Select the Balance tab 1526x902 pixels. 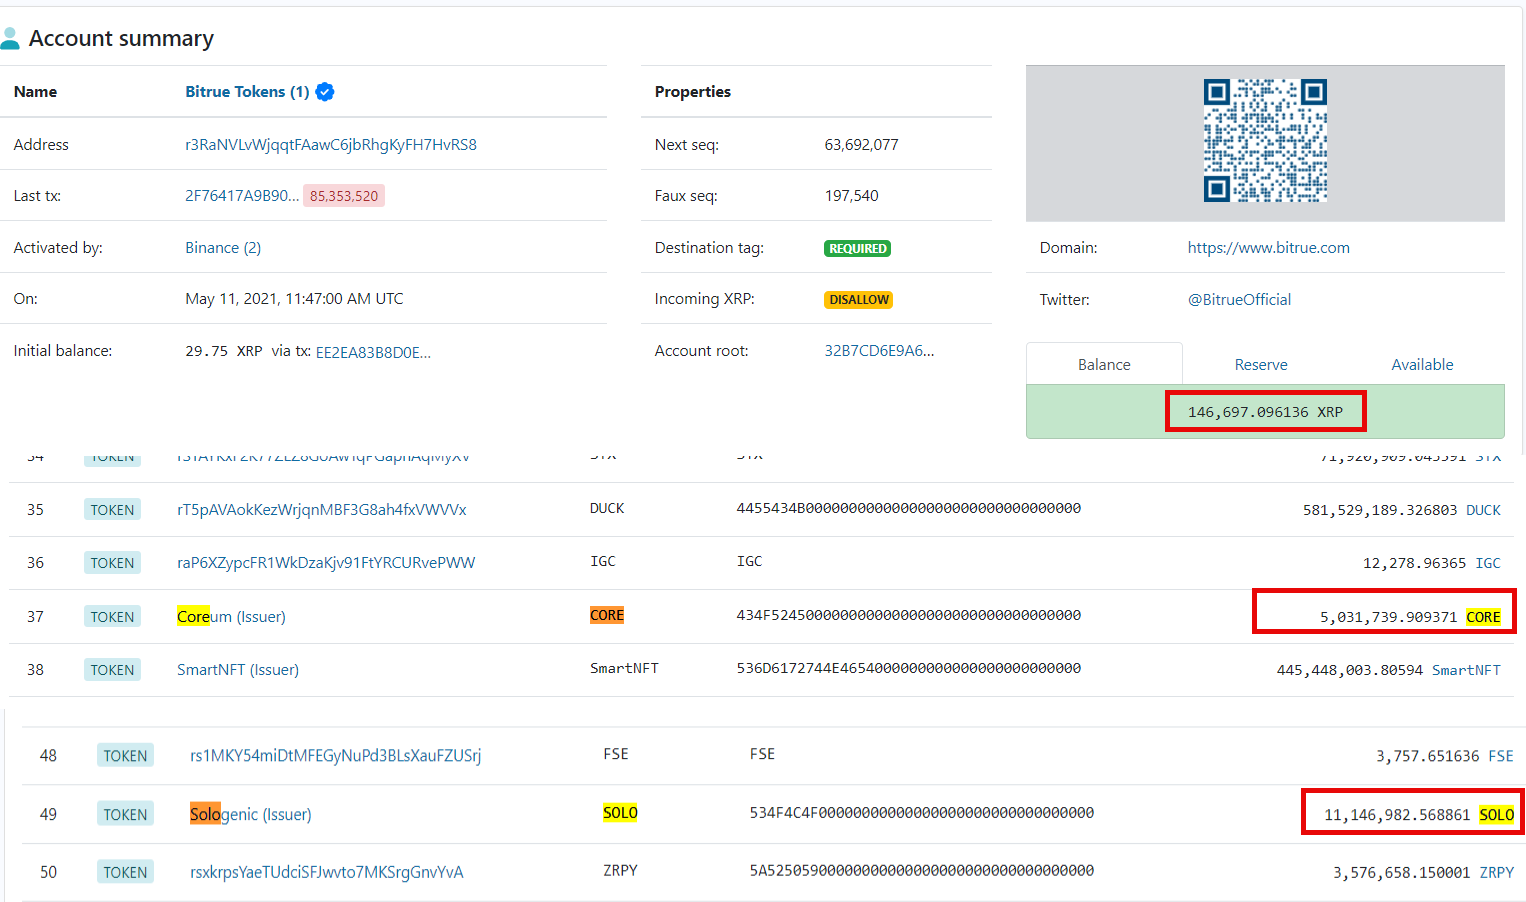point(1104,365)
